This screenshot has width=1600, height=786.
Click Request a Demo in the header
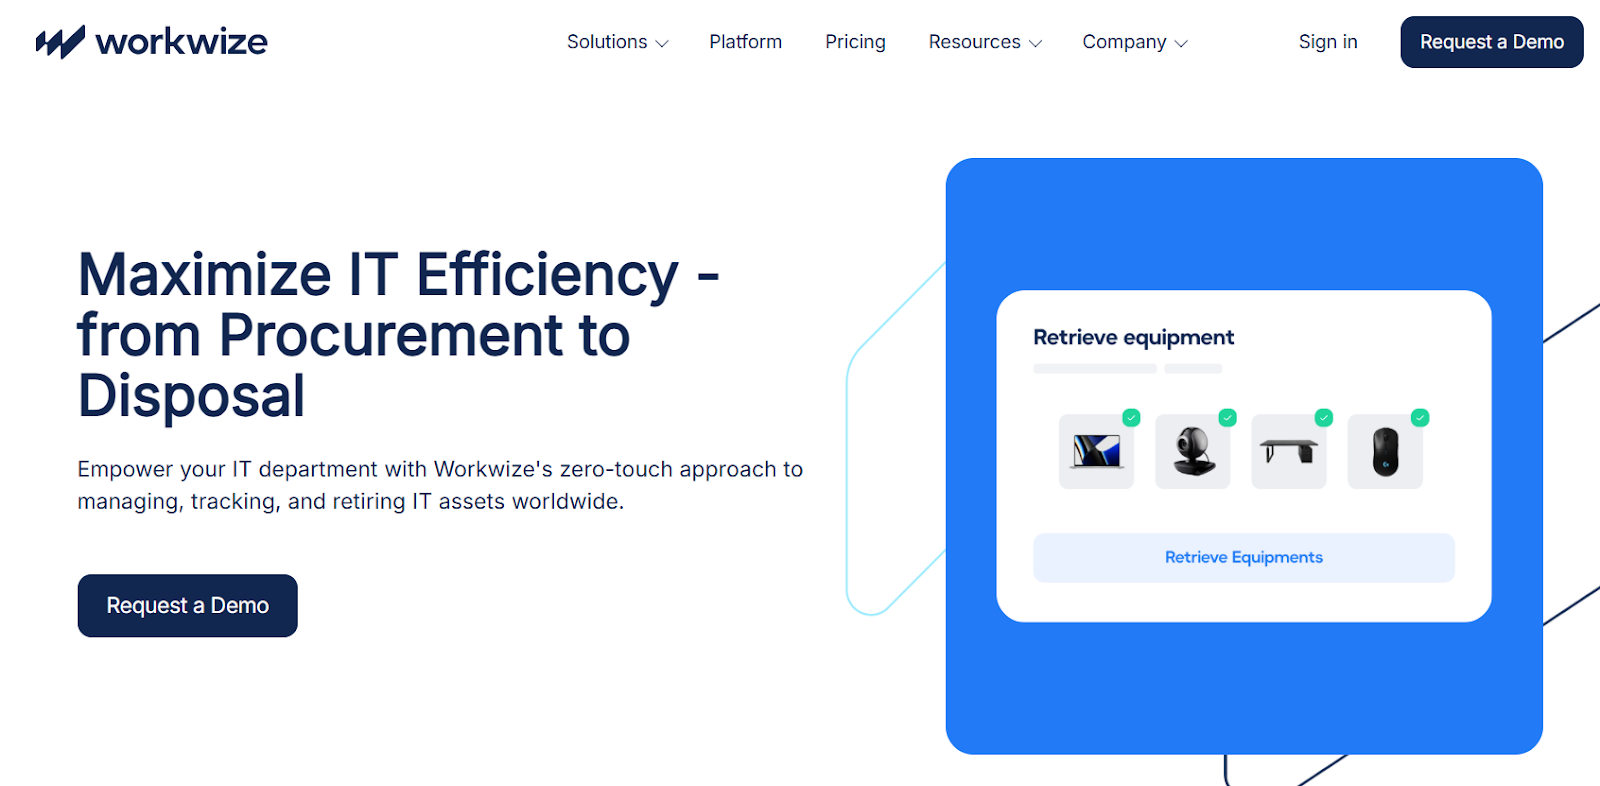pos(1492,42)
